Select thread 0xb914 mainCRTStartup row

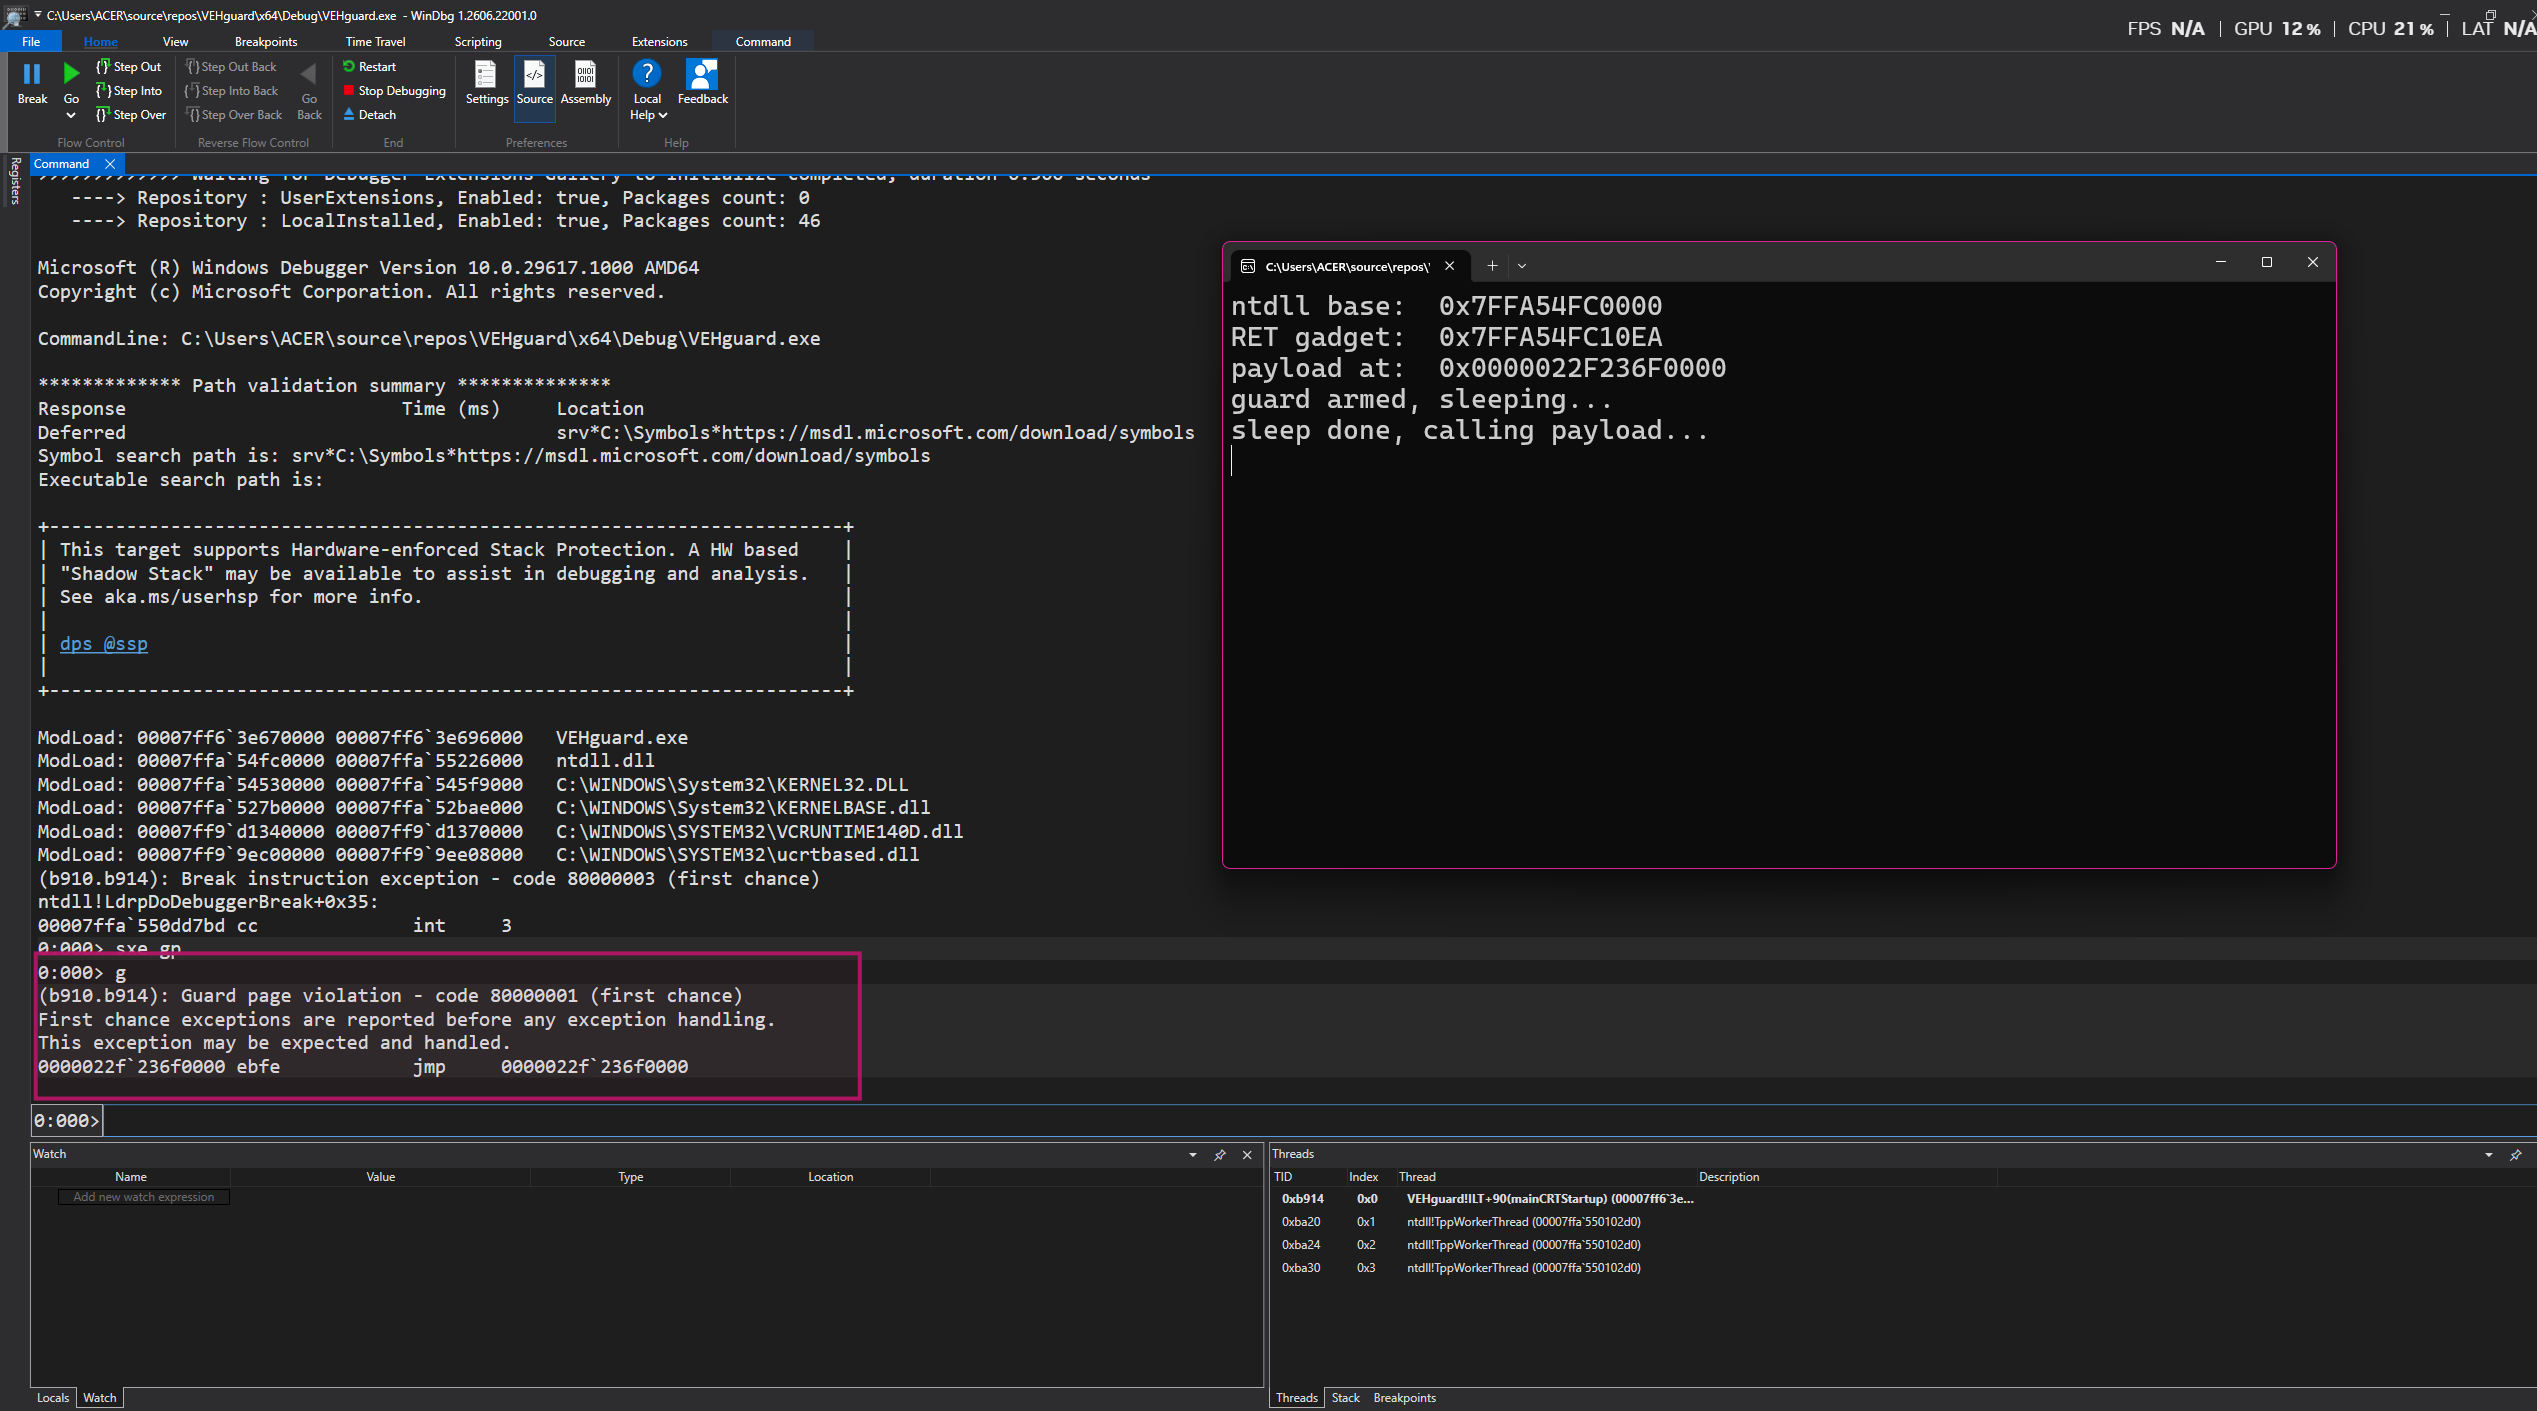[1487, 1198]
